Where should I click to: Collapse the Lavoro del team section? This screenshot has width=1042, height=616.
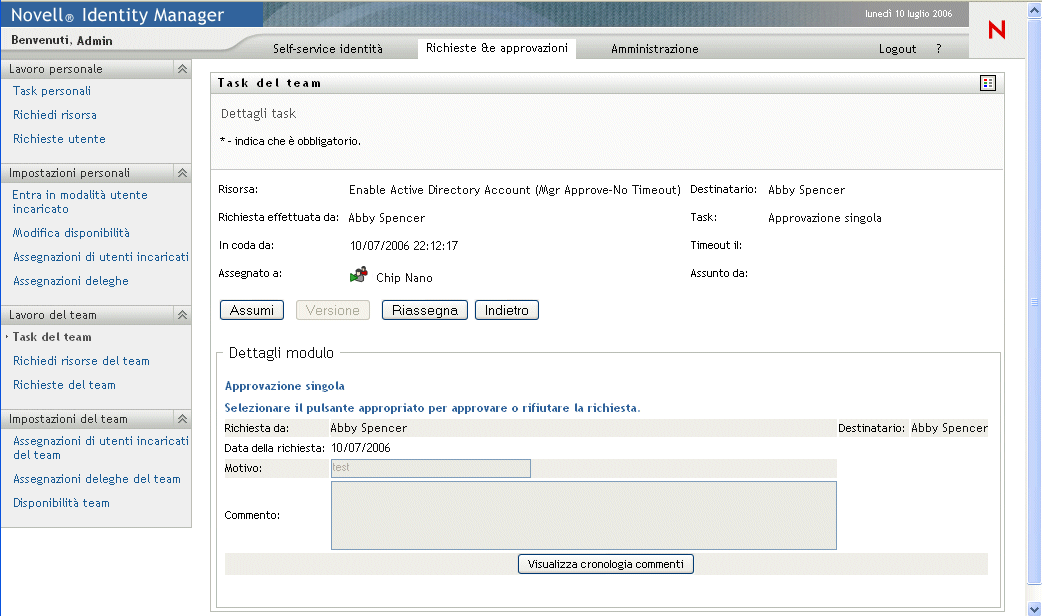coord(182,315)
